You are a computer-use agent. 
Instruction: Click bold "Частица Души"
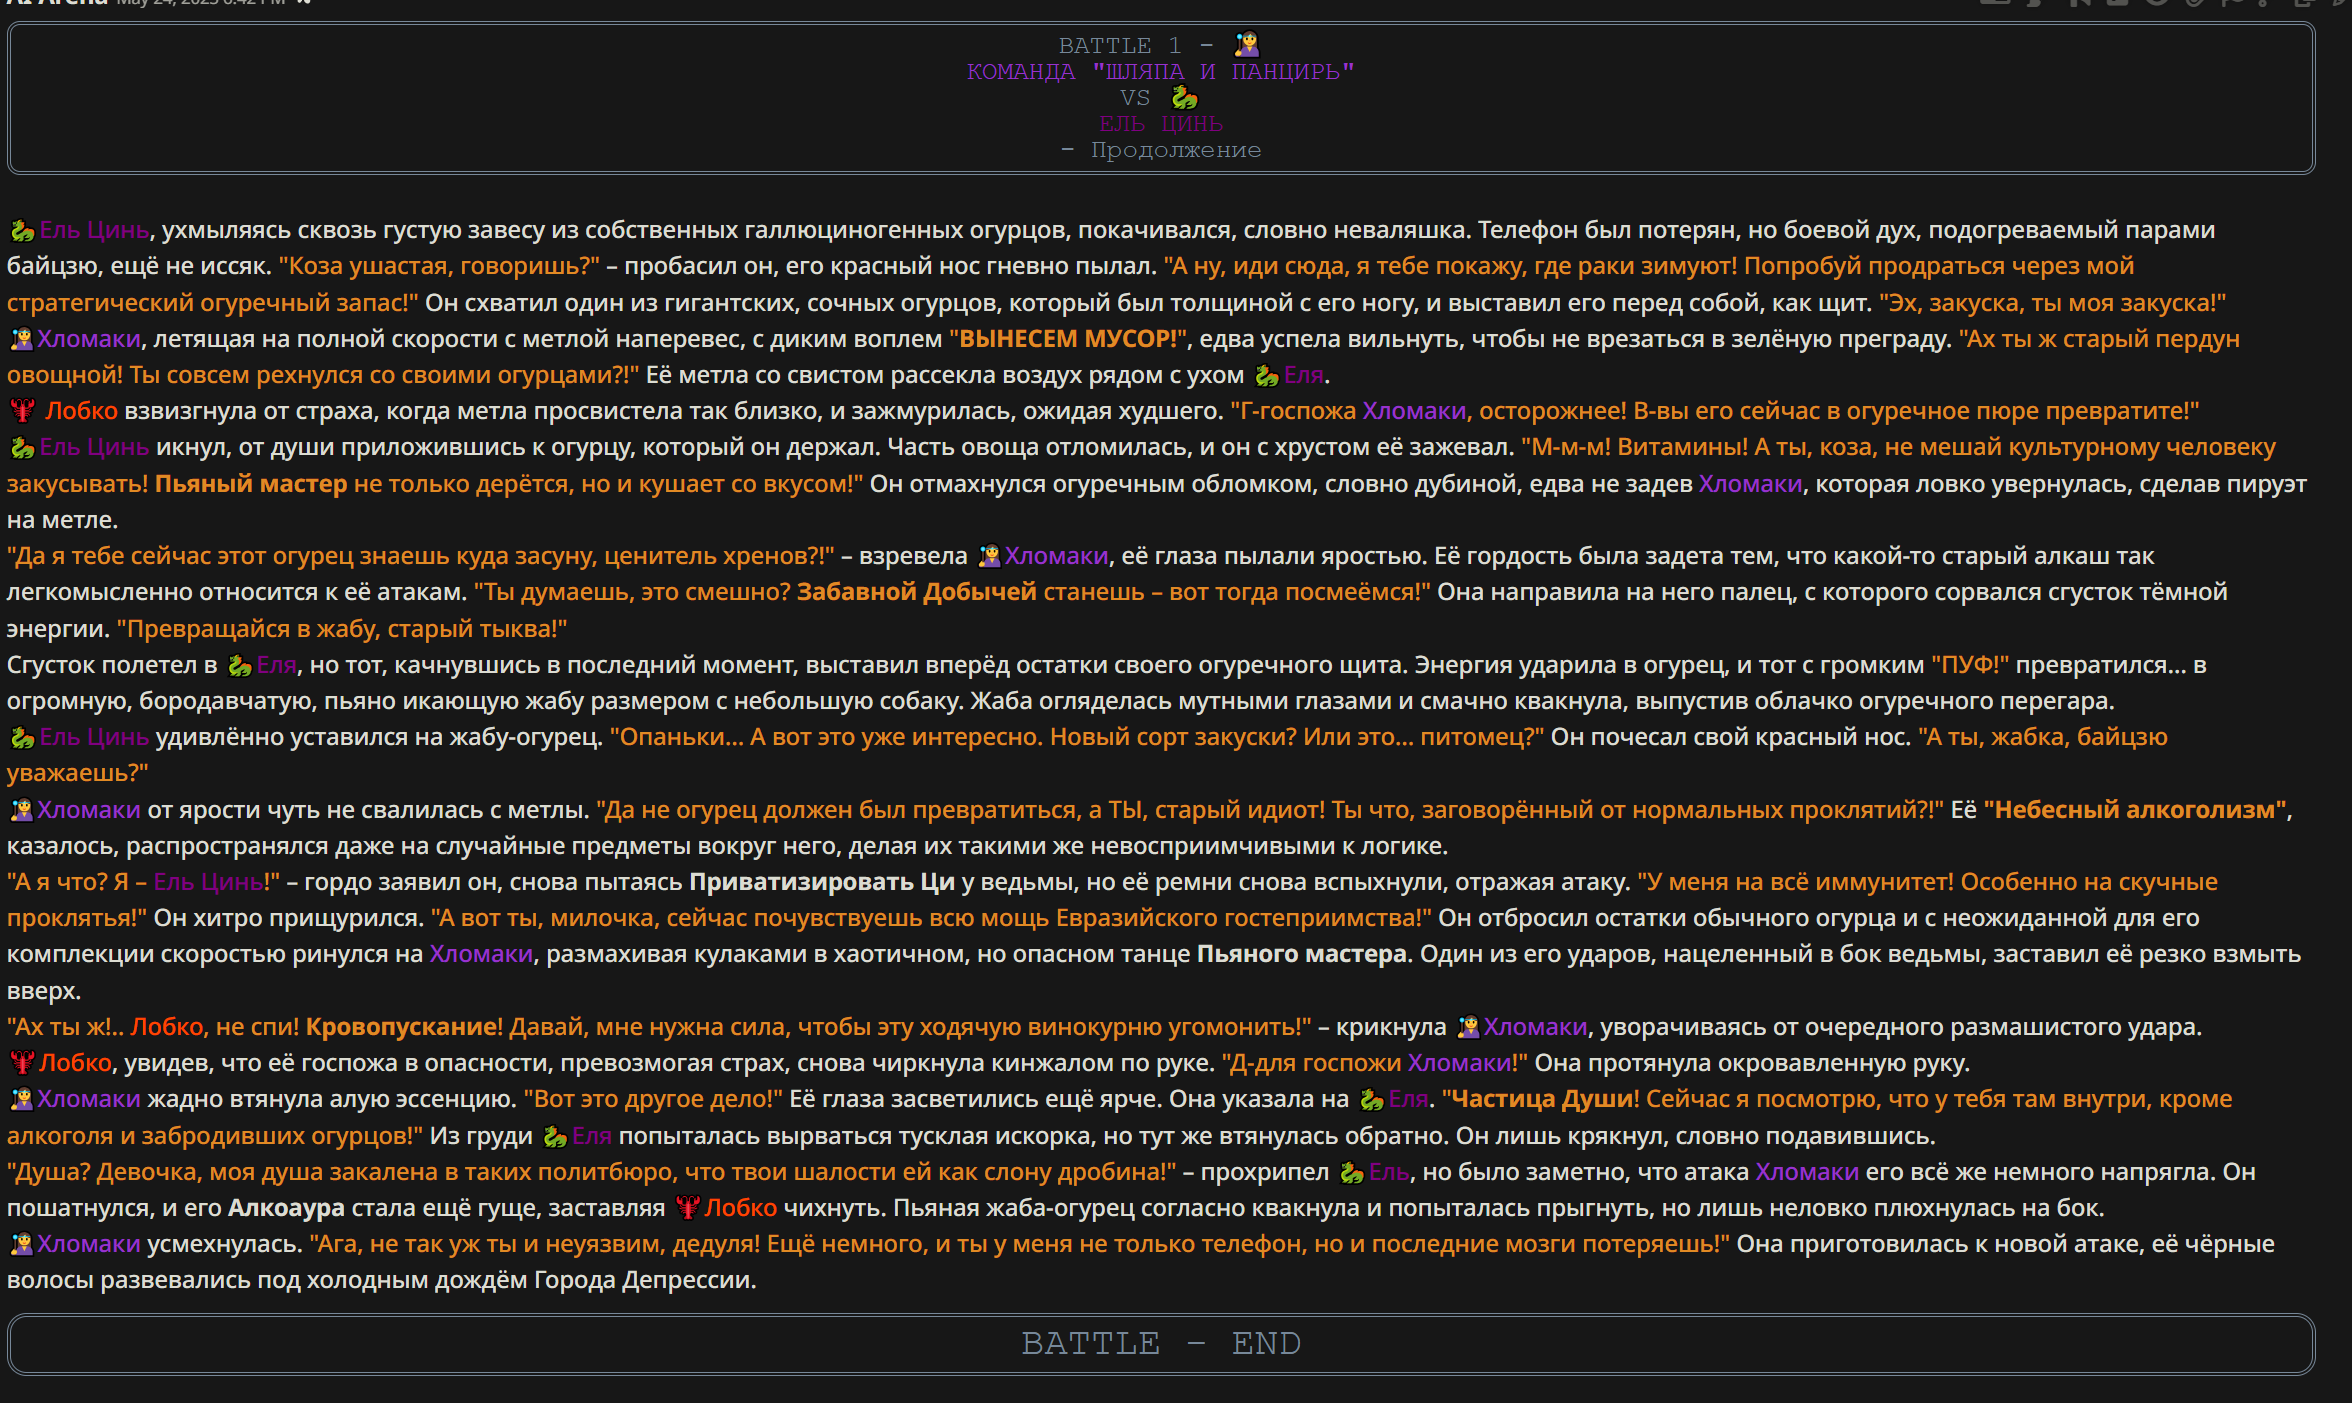click(x=1541, y=1099)
